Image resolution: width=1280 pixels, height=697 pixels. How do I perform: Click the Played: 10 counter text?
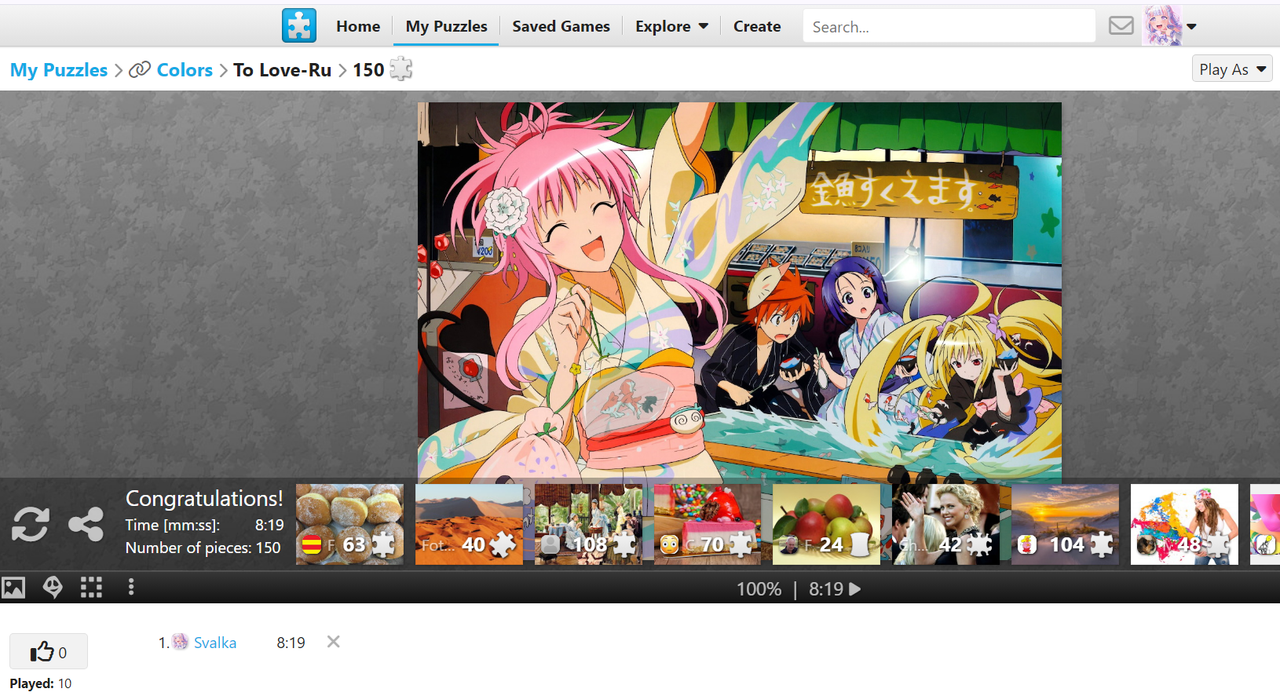point(41,684)
